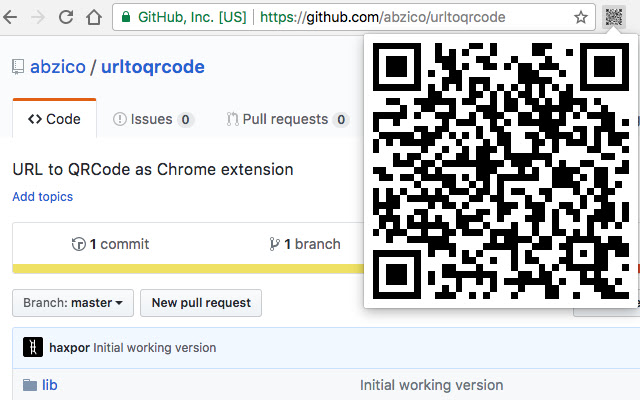Expand the Branch: master dropdown
Viewport: 640px width, 400px height.
73,303
